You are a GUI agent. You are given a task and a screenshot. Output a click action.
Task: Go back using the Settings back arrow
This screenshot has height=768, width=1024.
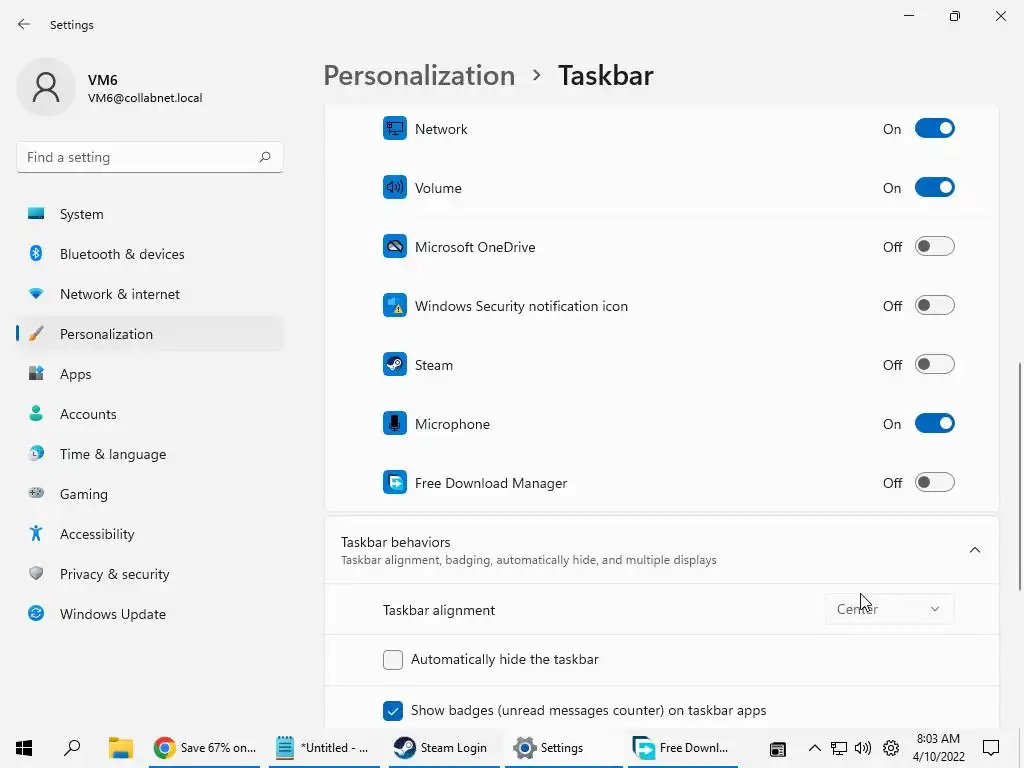click(24, 24)
